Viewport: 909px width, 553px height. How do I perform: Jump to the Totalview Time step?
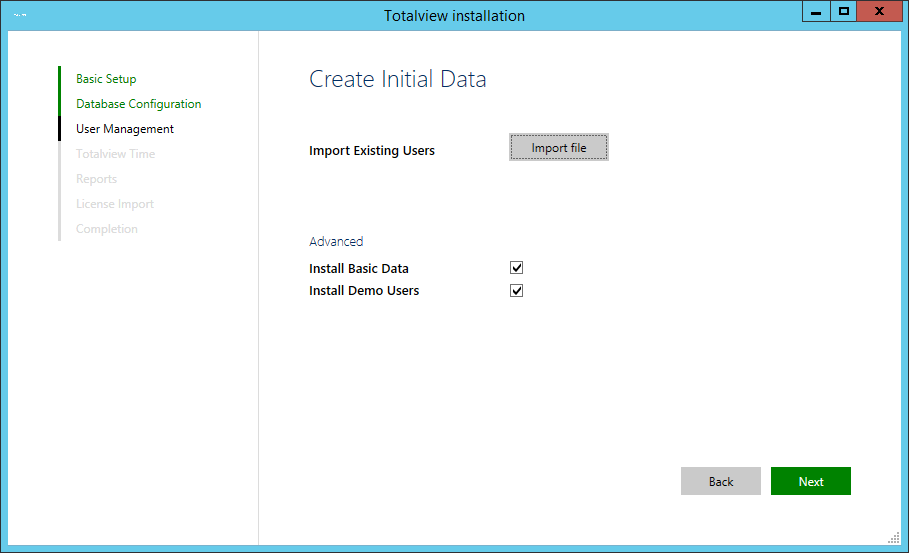pyautogui.click(x=115, y=154)
